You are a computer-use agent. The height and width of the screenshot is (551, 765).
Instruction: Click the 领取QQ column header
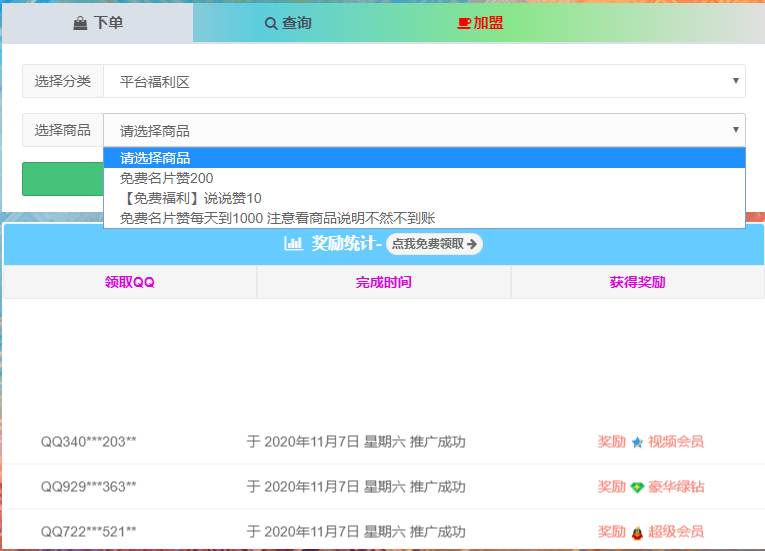(x=130, y=282)
